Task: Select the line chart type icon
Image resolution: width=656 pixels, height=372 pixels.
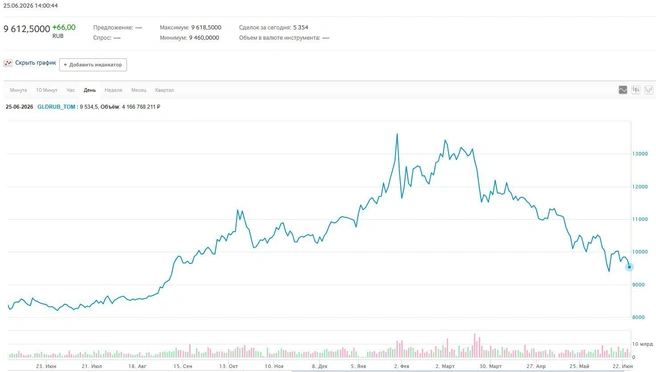Action: (623, 90)
